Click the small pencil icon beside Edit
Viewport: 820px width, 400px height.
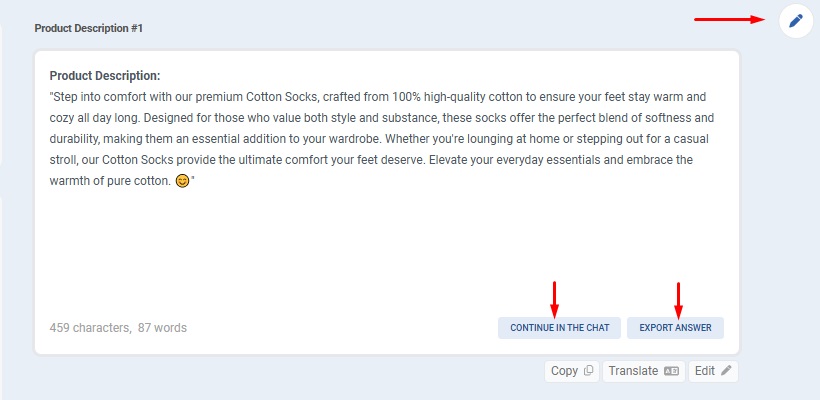coord(726,371)
